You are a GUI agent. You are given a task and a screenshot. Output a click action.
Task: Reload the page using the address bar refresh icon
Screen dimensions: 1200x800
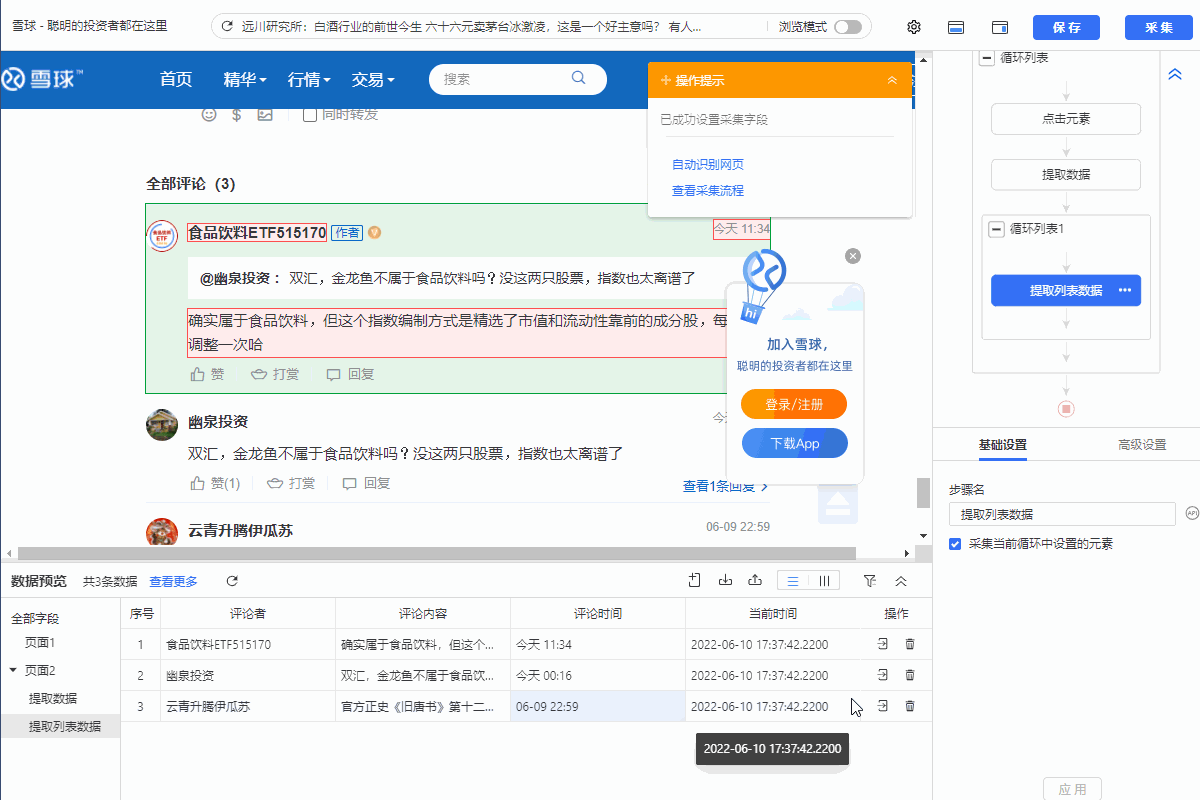[227, 27]
